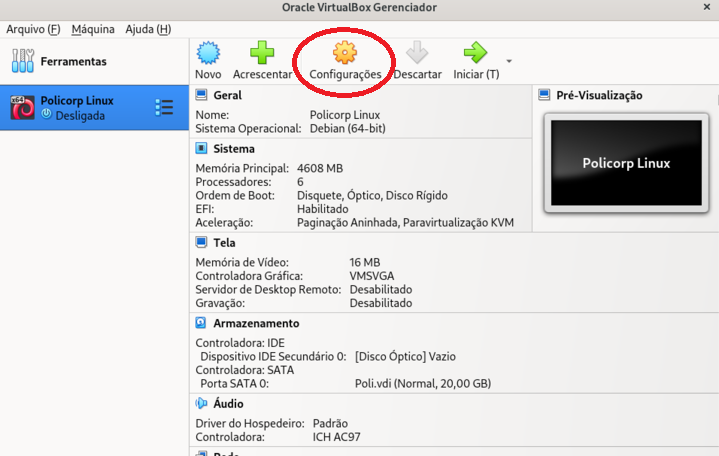Click the Acrescentar toolbar label
This screenshot has height=456, width=719.
pos(262,74)
